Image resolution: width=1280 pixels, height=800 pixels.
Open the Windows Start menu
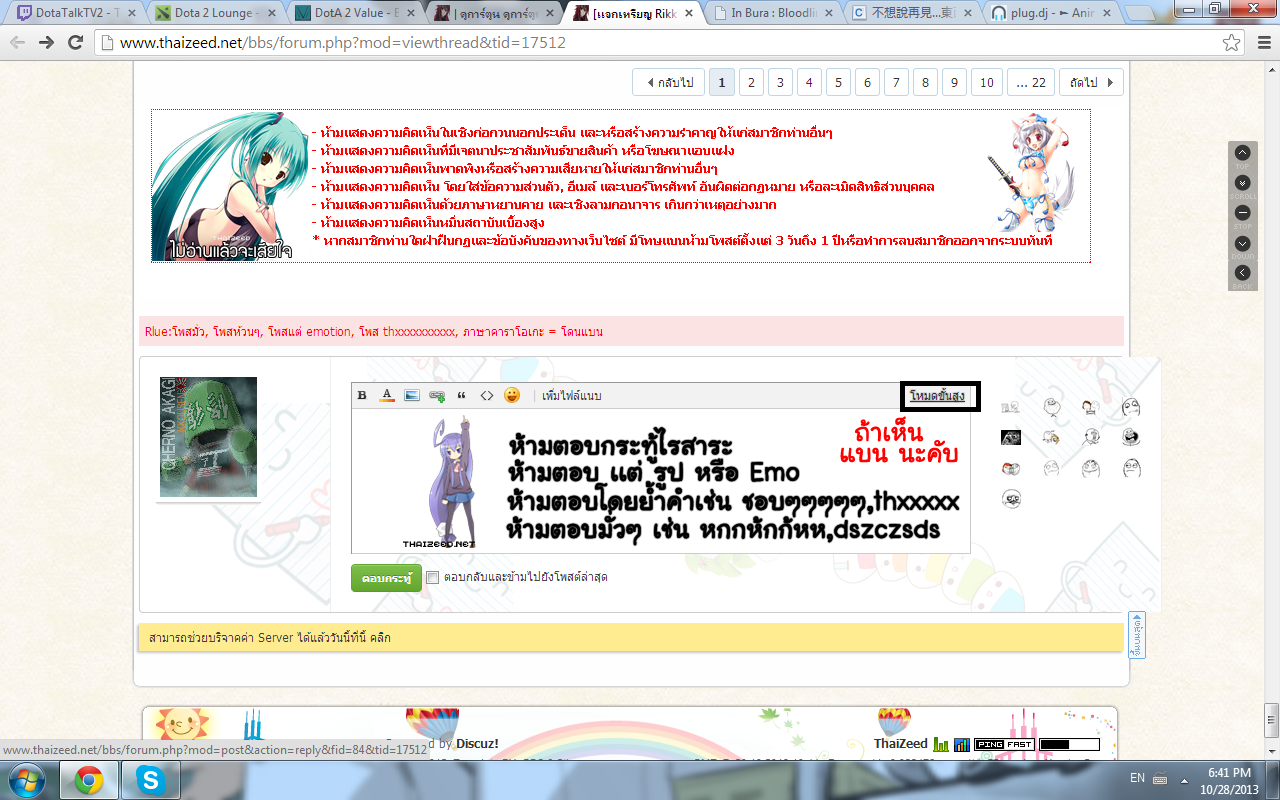coord(25,779)
